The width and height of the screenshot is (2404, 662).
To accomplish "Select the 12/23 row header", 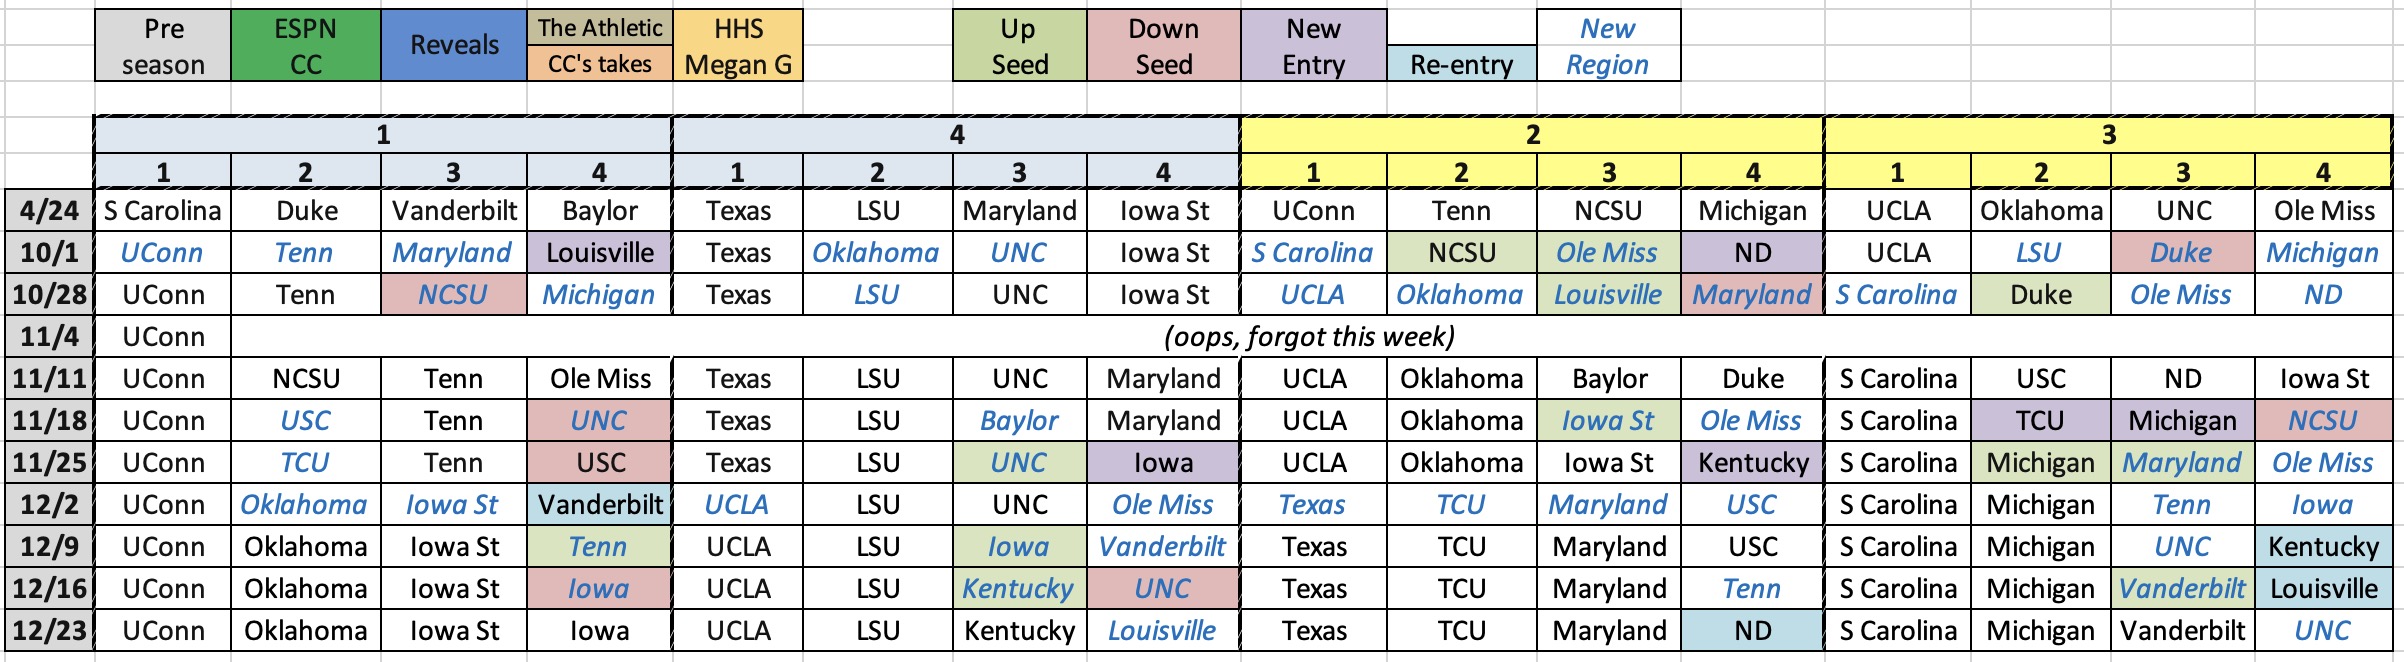I will 49,631.
